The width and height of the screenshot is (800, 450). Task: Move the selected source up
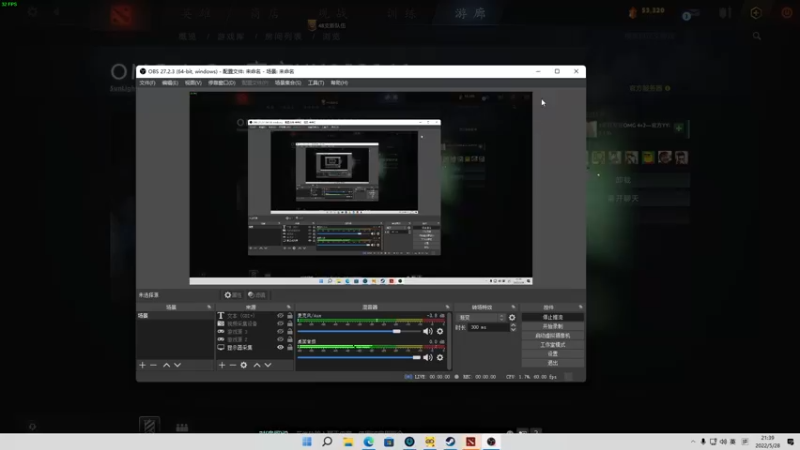tap(257, 365)
